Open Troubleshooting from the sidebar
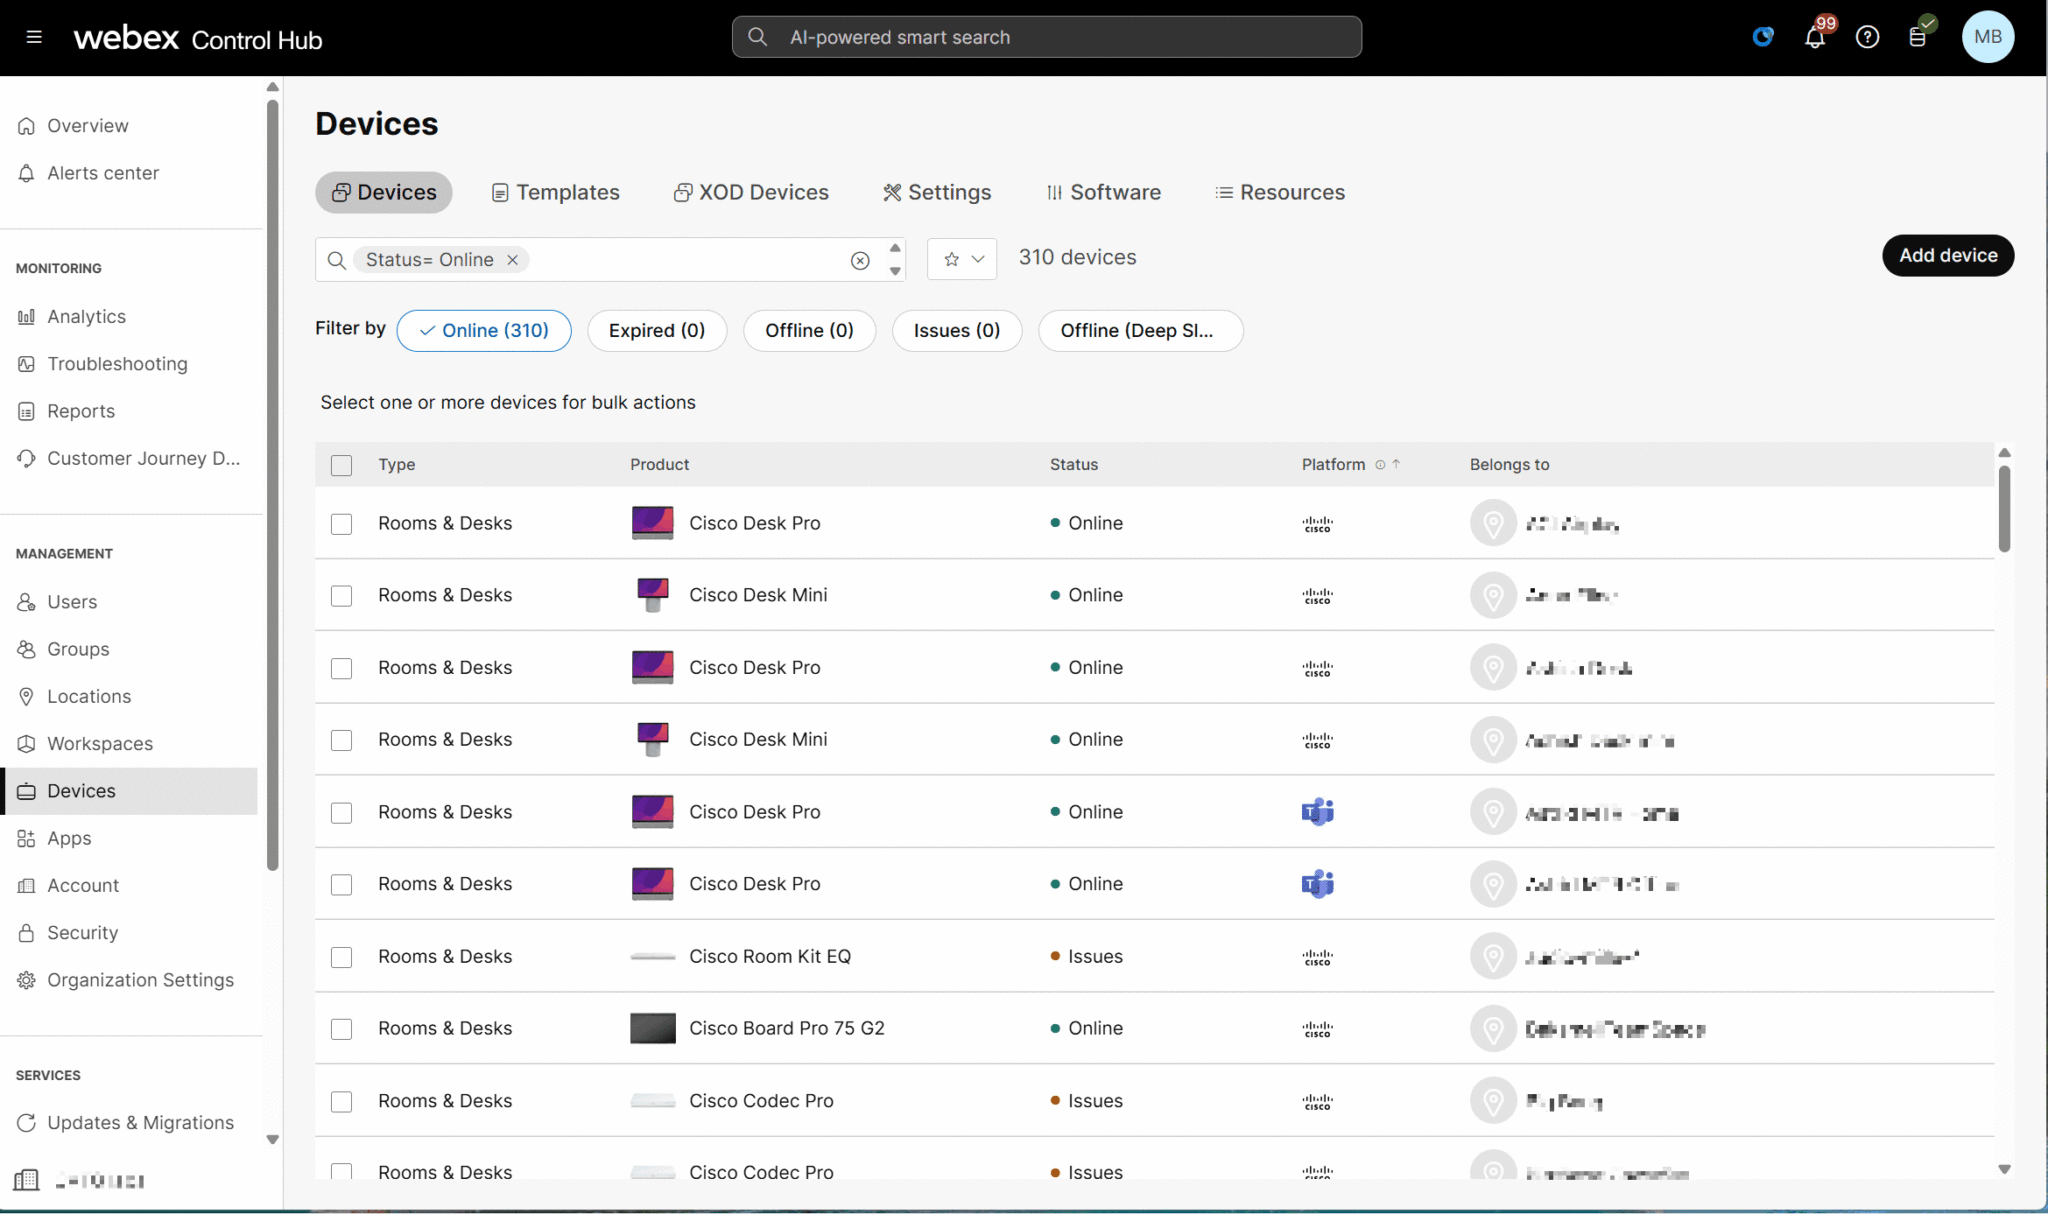 coord(117,363)
